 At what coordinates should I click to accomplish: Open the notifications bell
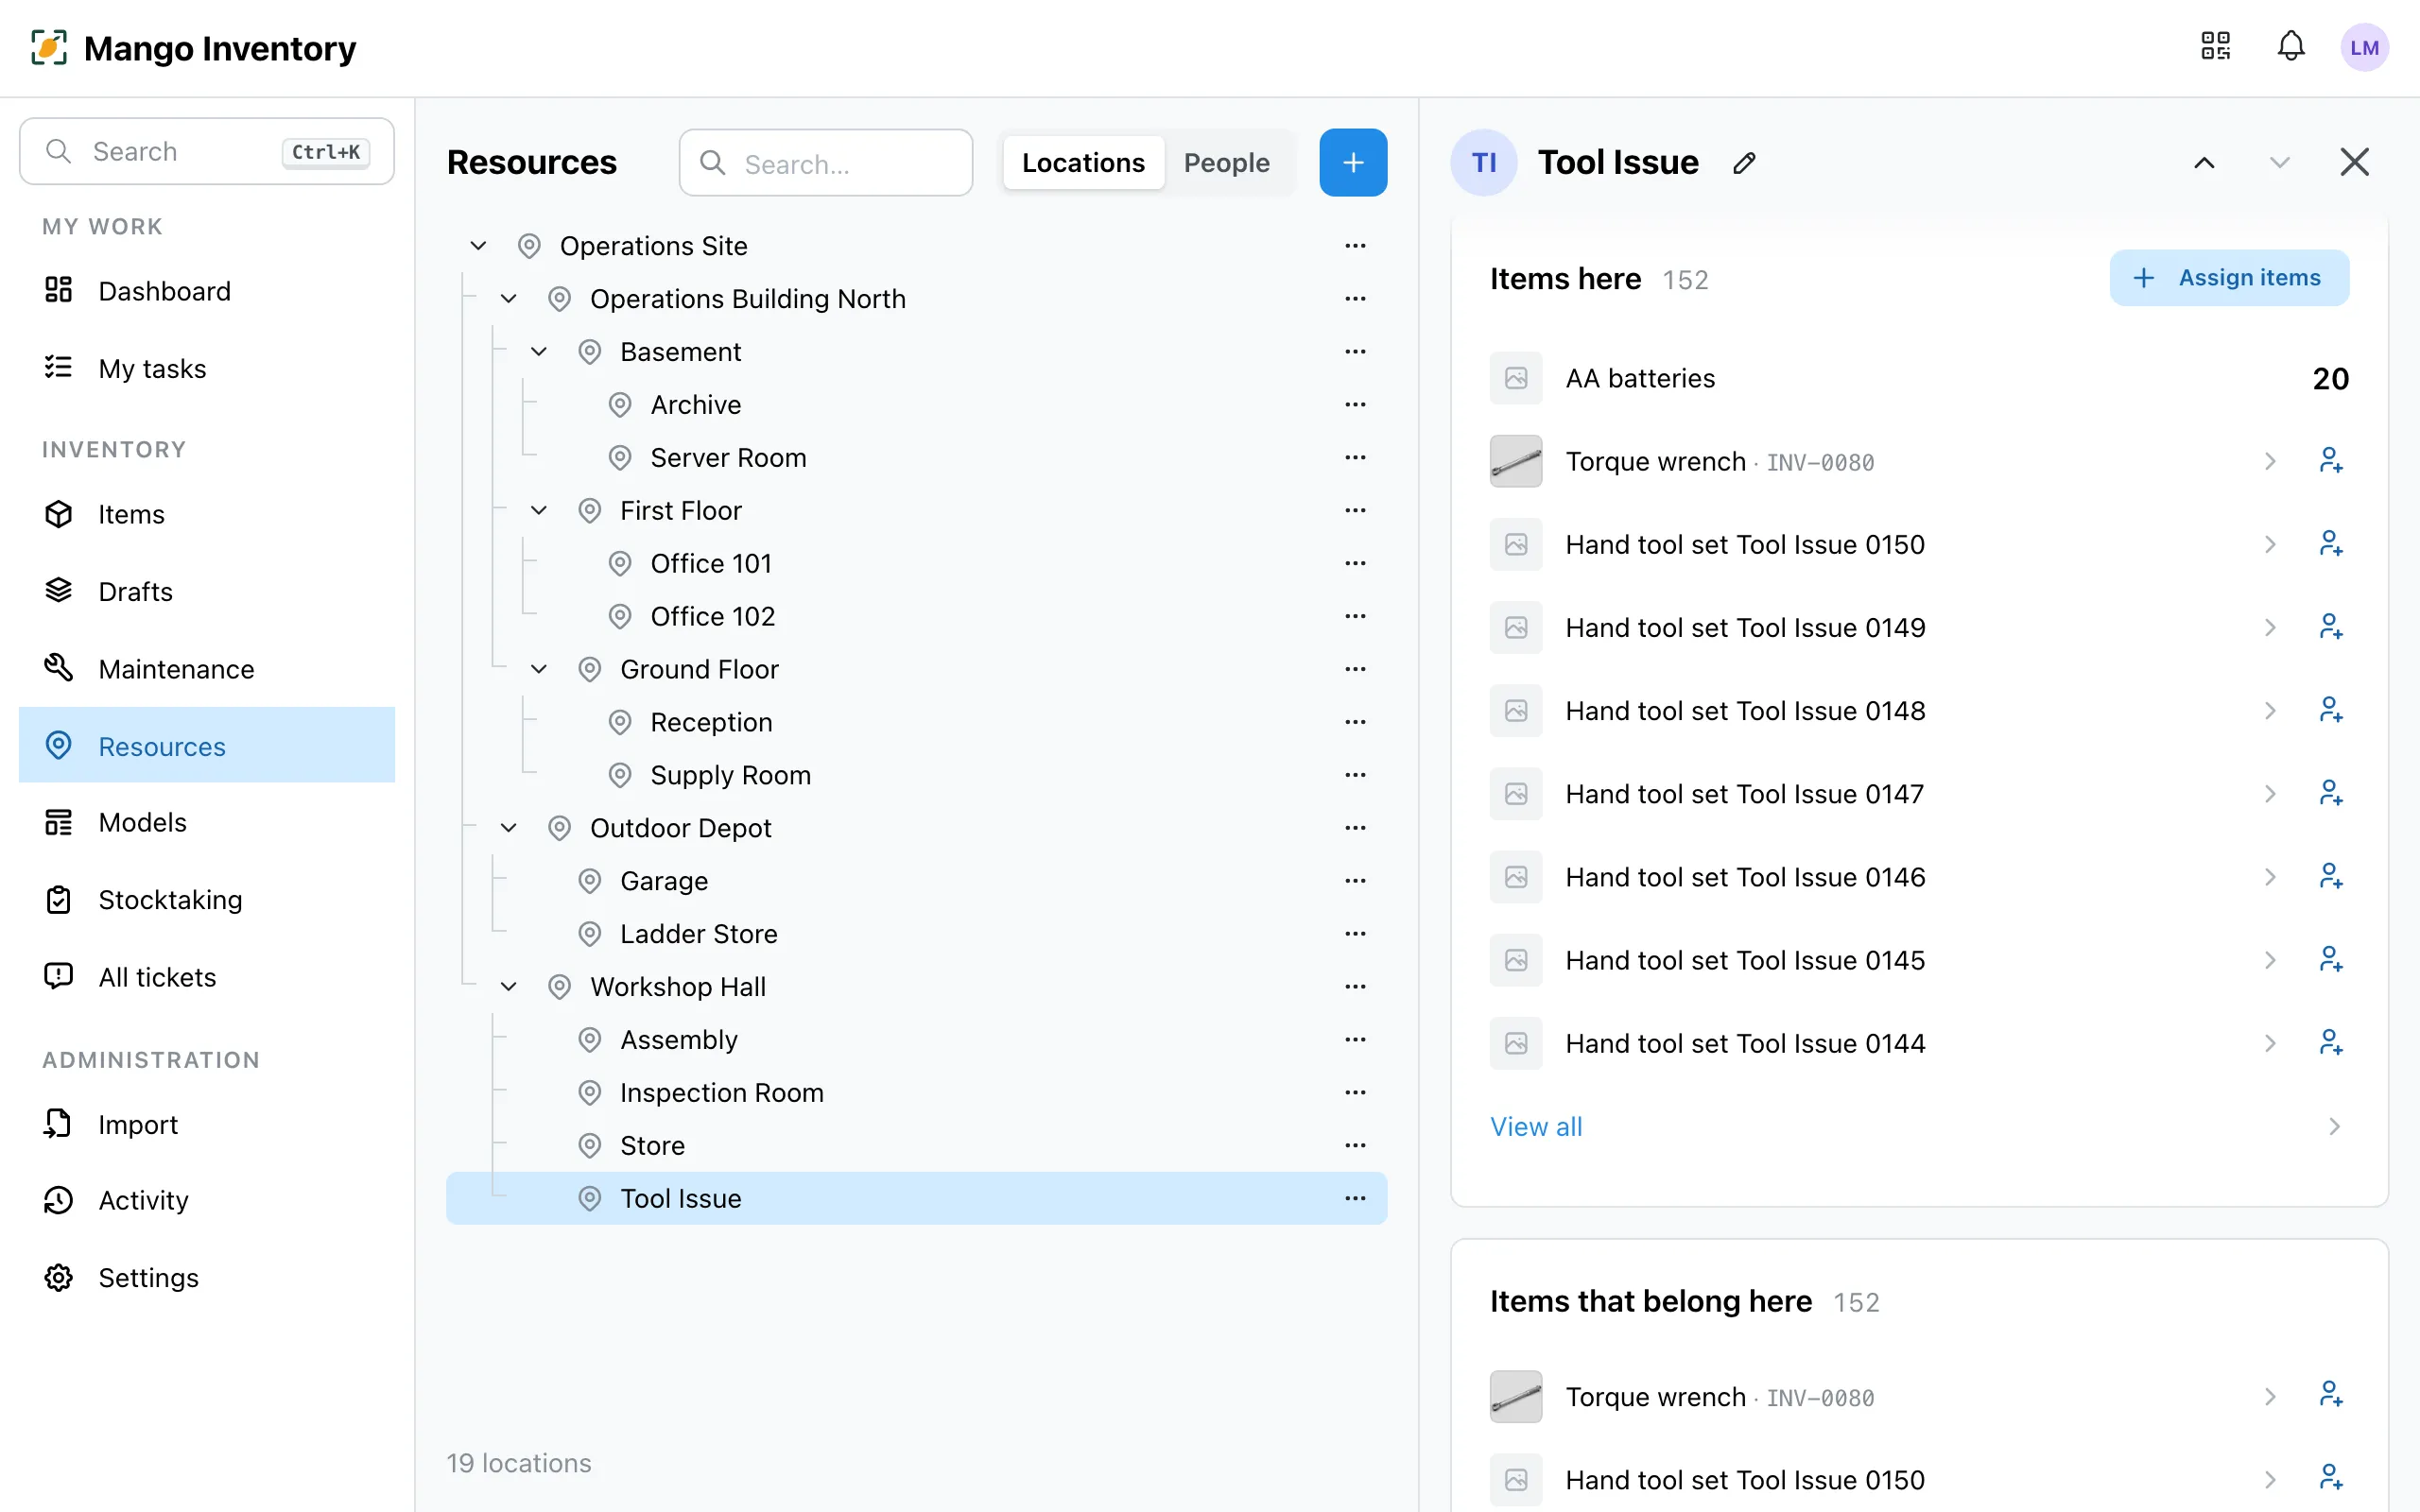(x=2291, y=46)
